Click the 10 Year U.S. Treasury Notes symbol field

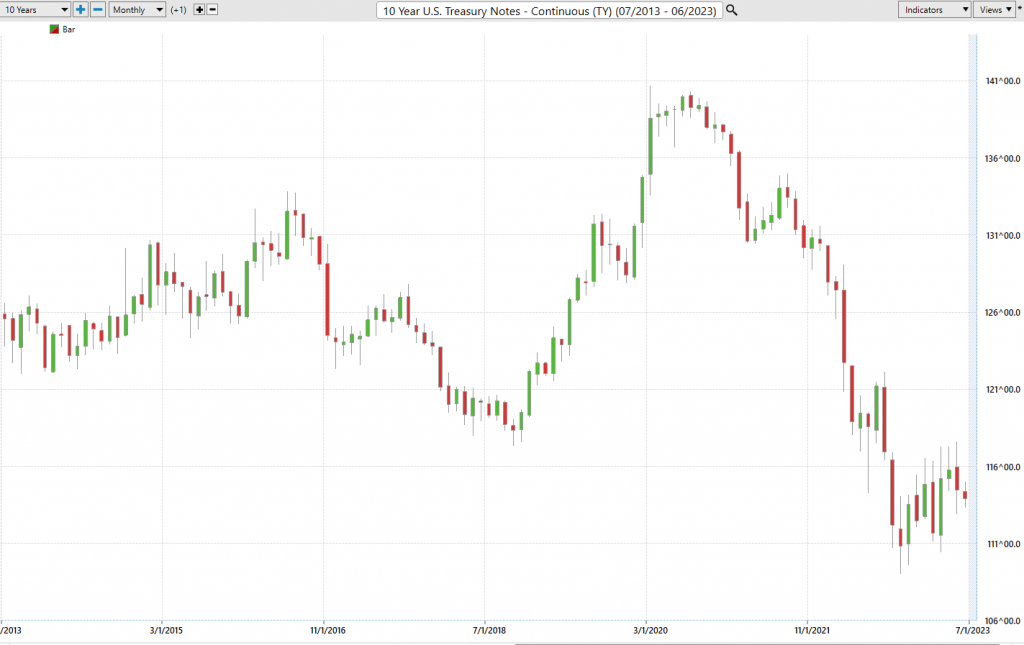pyautogui.click(x=549, y=10)
